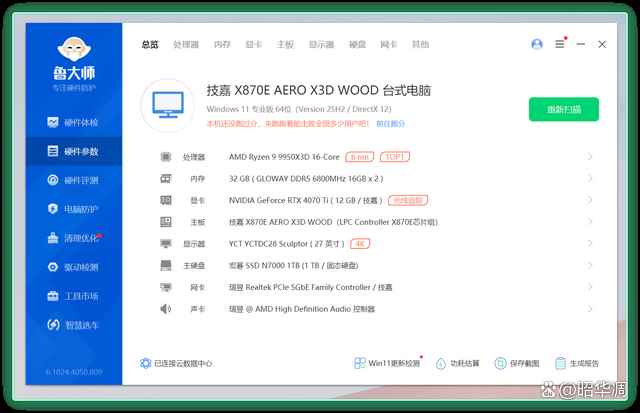Switch to the 网卡 tab
Image resolution: width=640 pixels, height=413 pixels.
point(389,44)
